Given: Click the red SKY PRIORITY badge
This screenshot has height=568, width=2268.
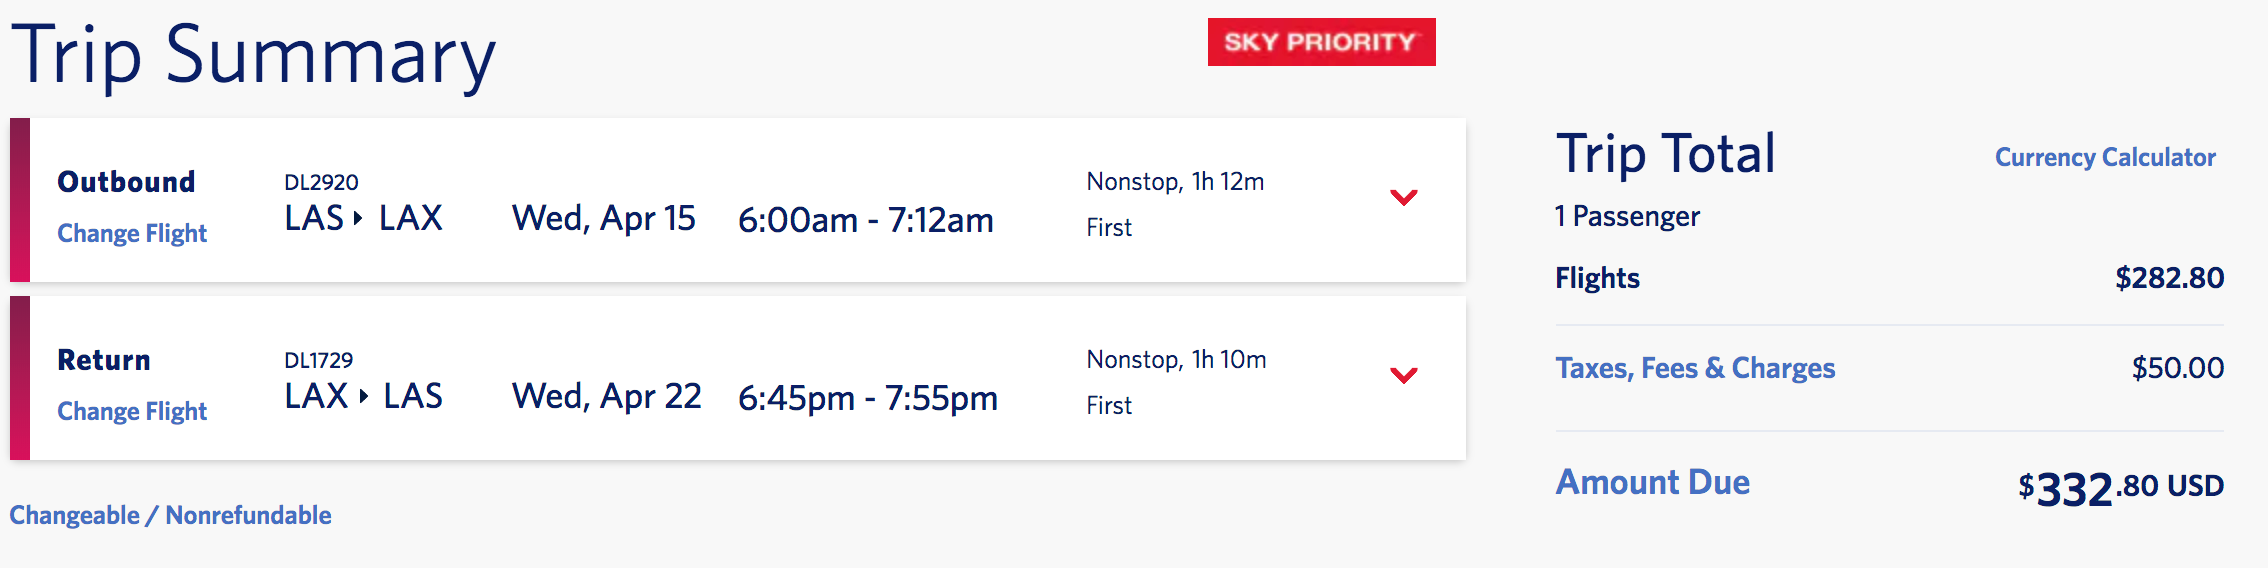Looking at the screenshot, I should point(1321,42).
